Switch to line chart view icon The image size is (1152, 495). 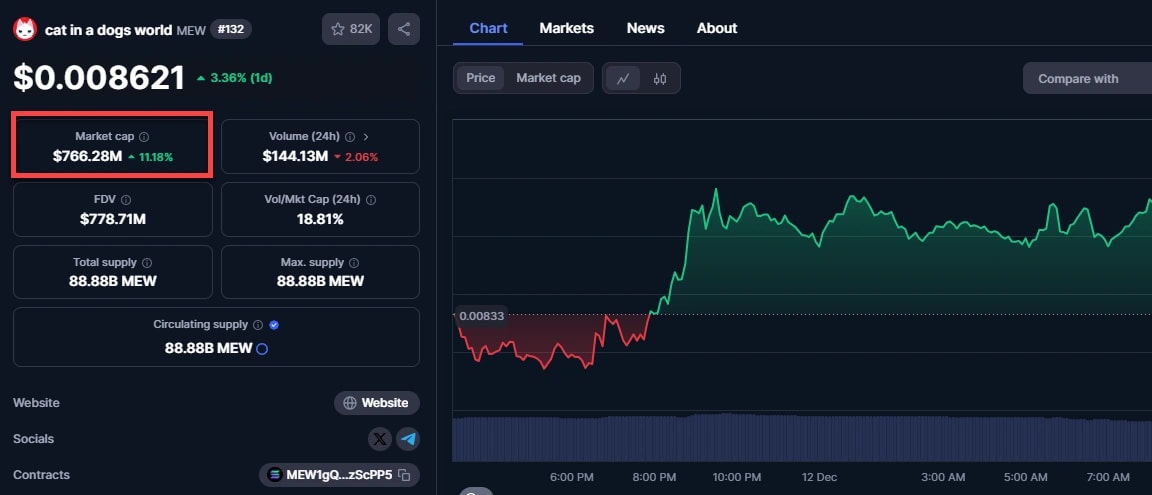coord(623,78)
